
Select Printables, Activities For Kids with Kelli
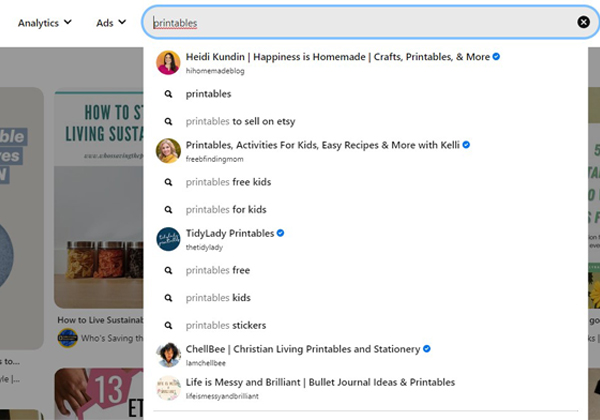pyautogui.click(x=365, y=151)
